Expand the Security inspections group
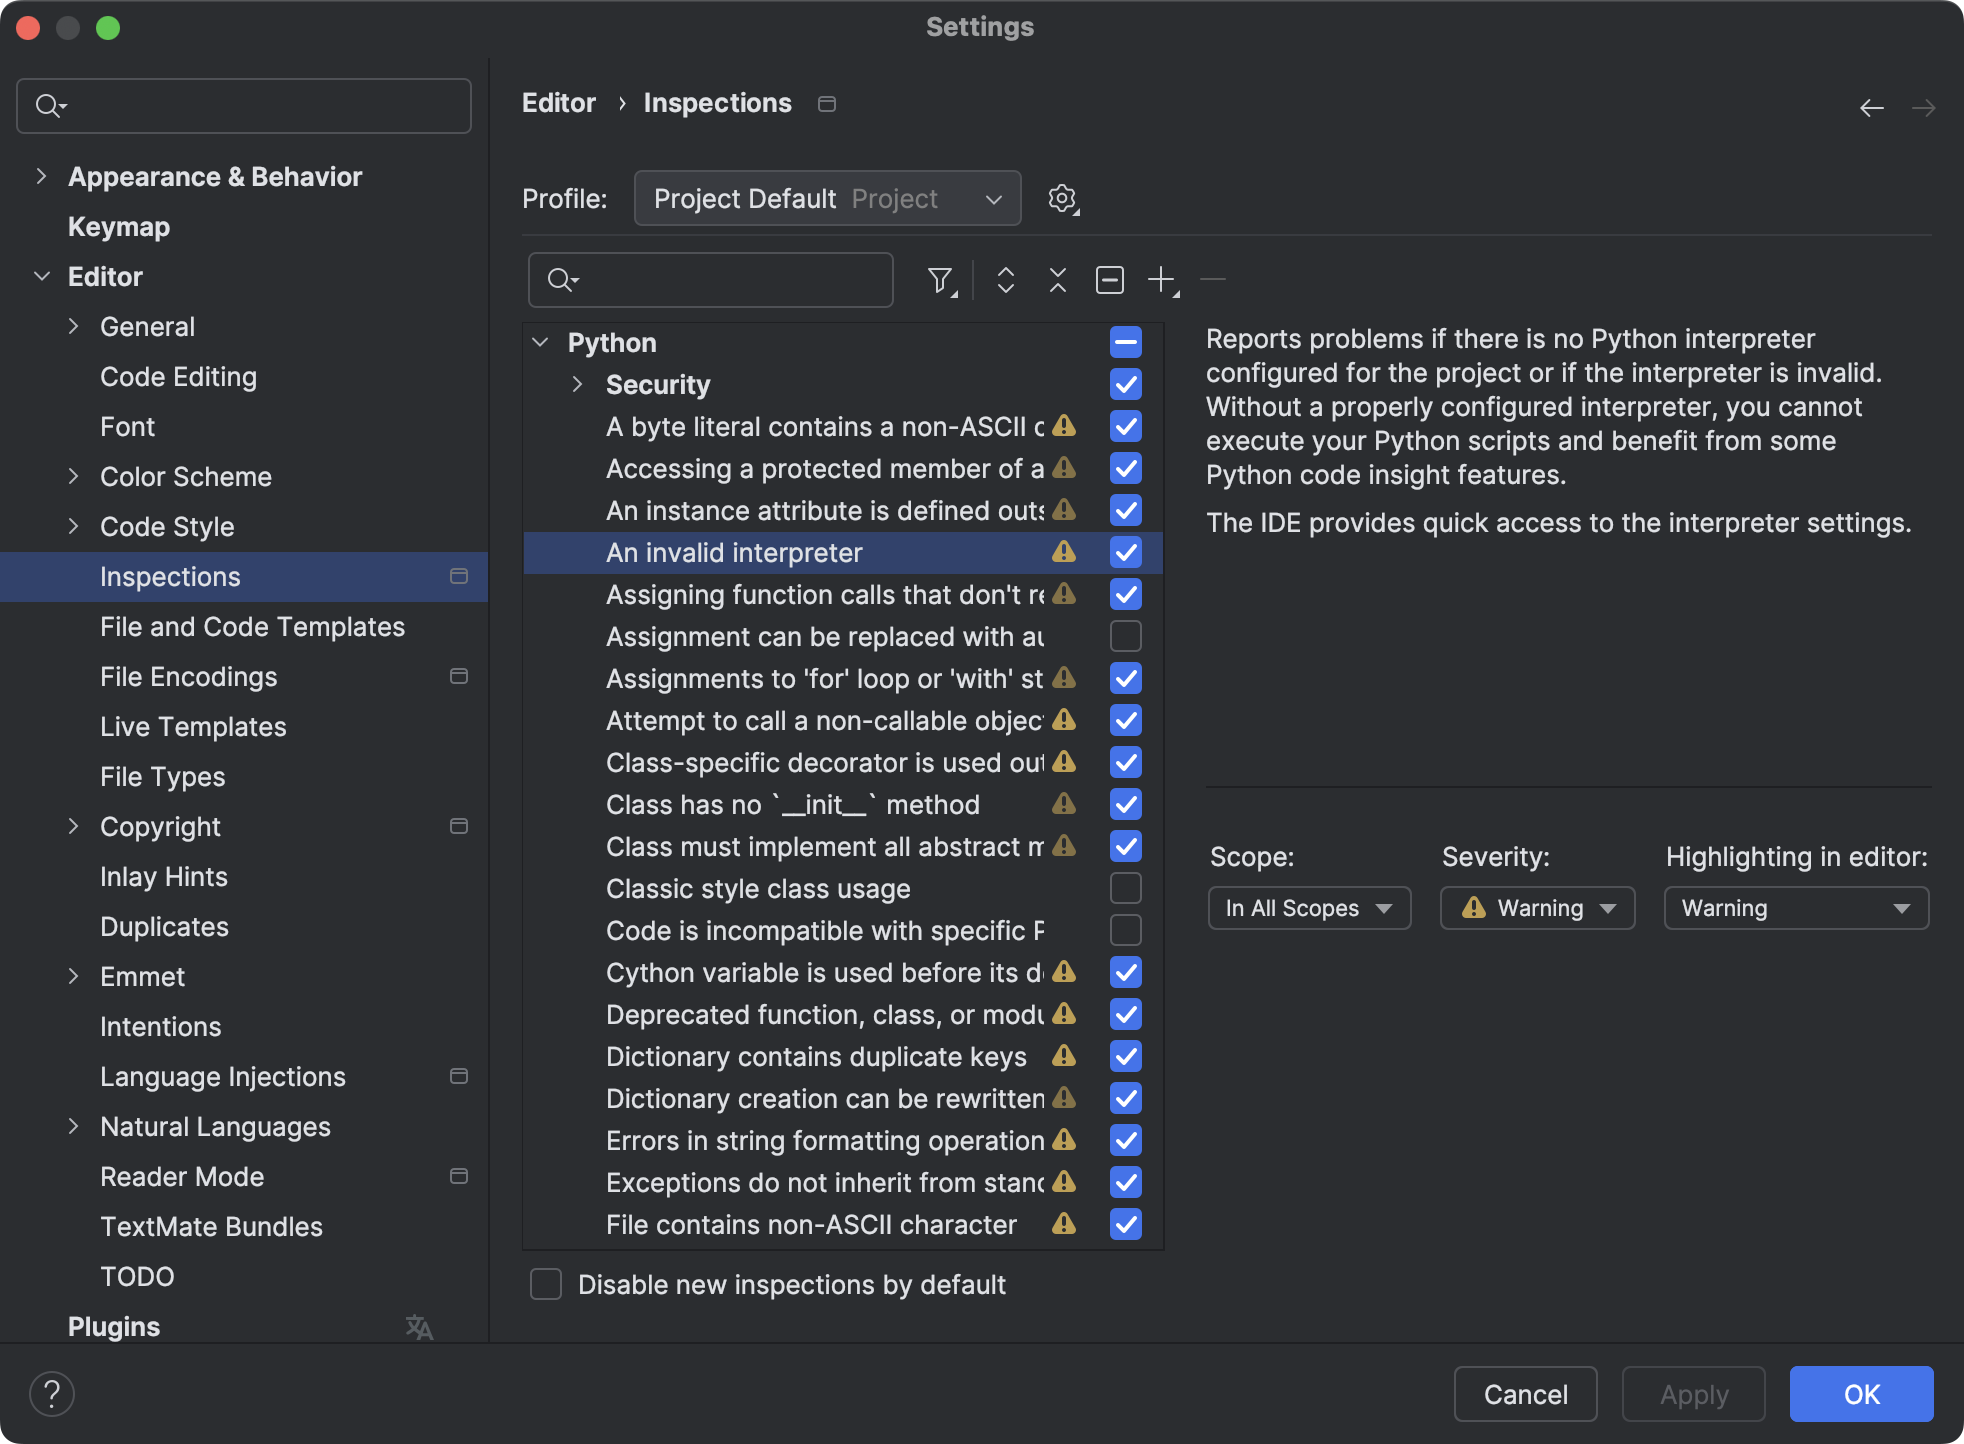Viewport: 1964px width, 1444px height. click(x=577, y=384)
